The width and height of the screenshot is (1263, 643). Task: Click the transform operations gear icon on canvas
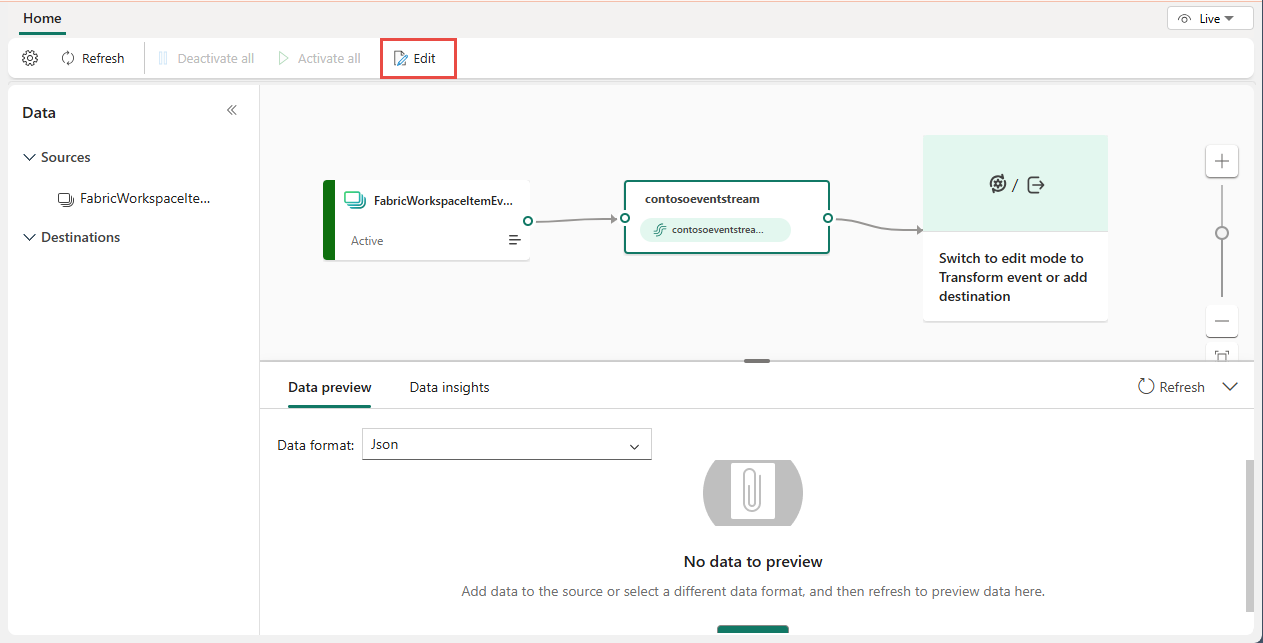click(997, 184)
